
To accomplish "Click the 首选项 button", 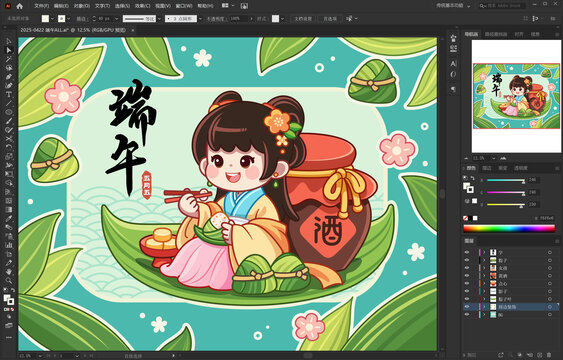I will coord(330,19).
